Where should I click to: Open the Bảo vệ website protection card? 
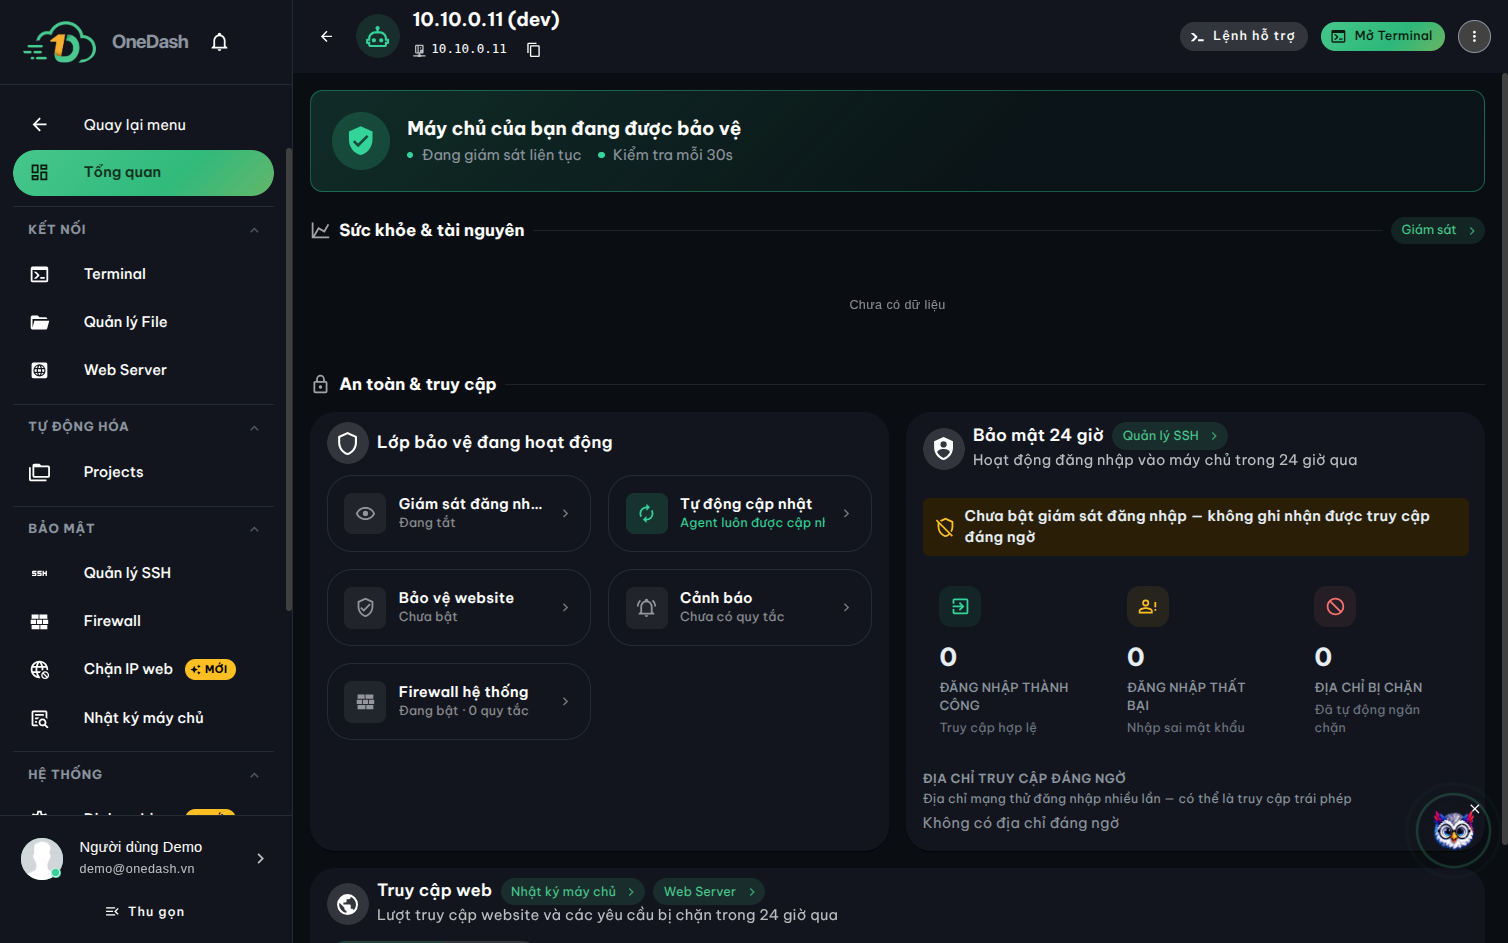point(459,607)
